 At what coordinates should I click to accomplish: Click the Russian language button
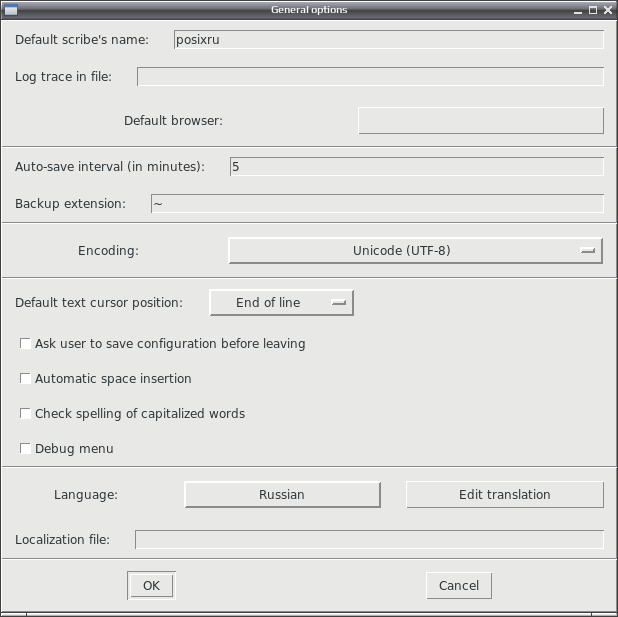pos(283,494)
